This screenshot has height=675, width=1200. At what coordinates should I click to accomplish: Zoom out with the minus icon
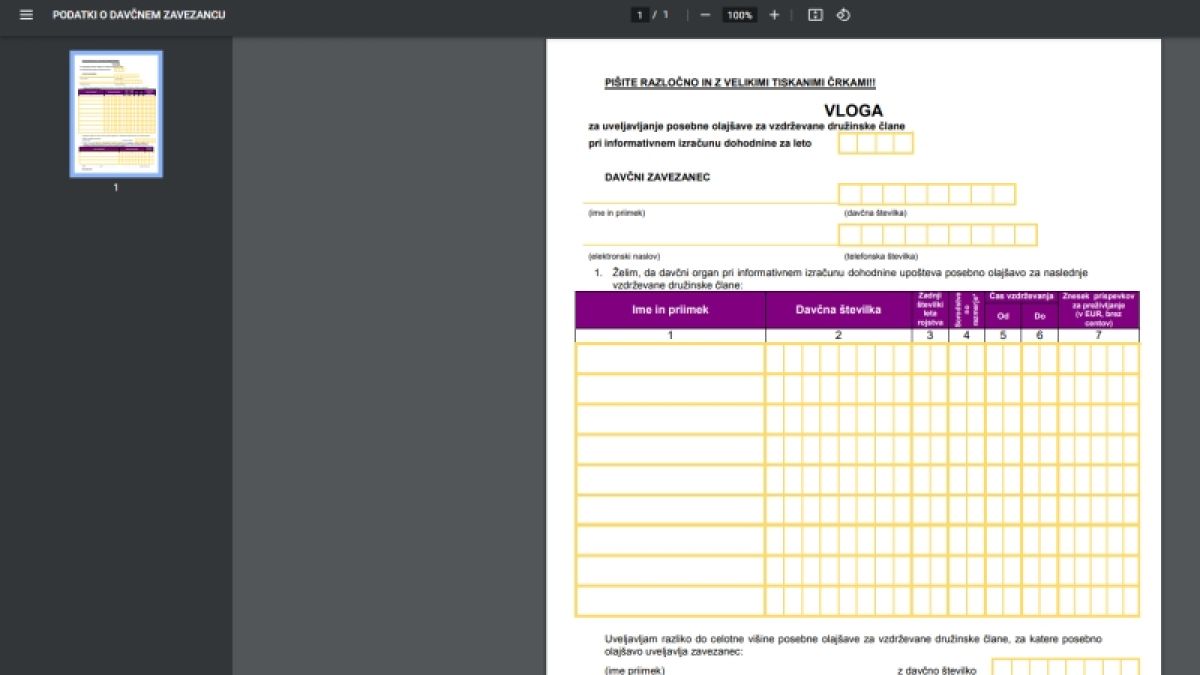[705, 15]
